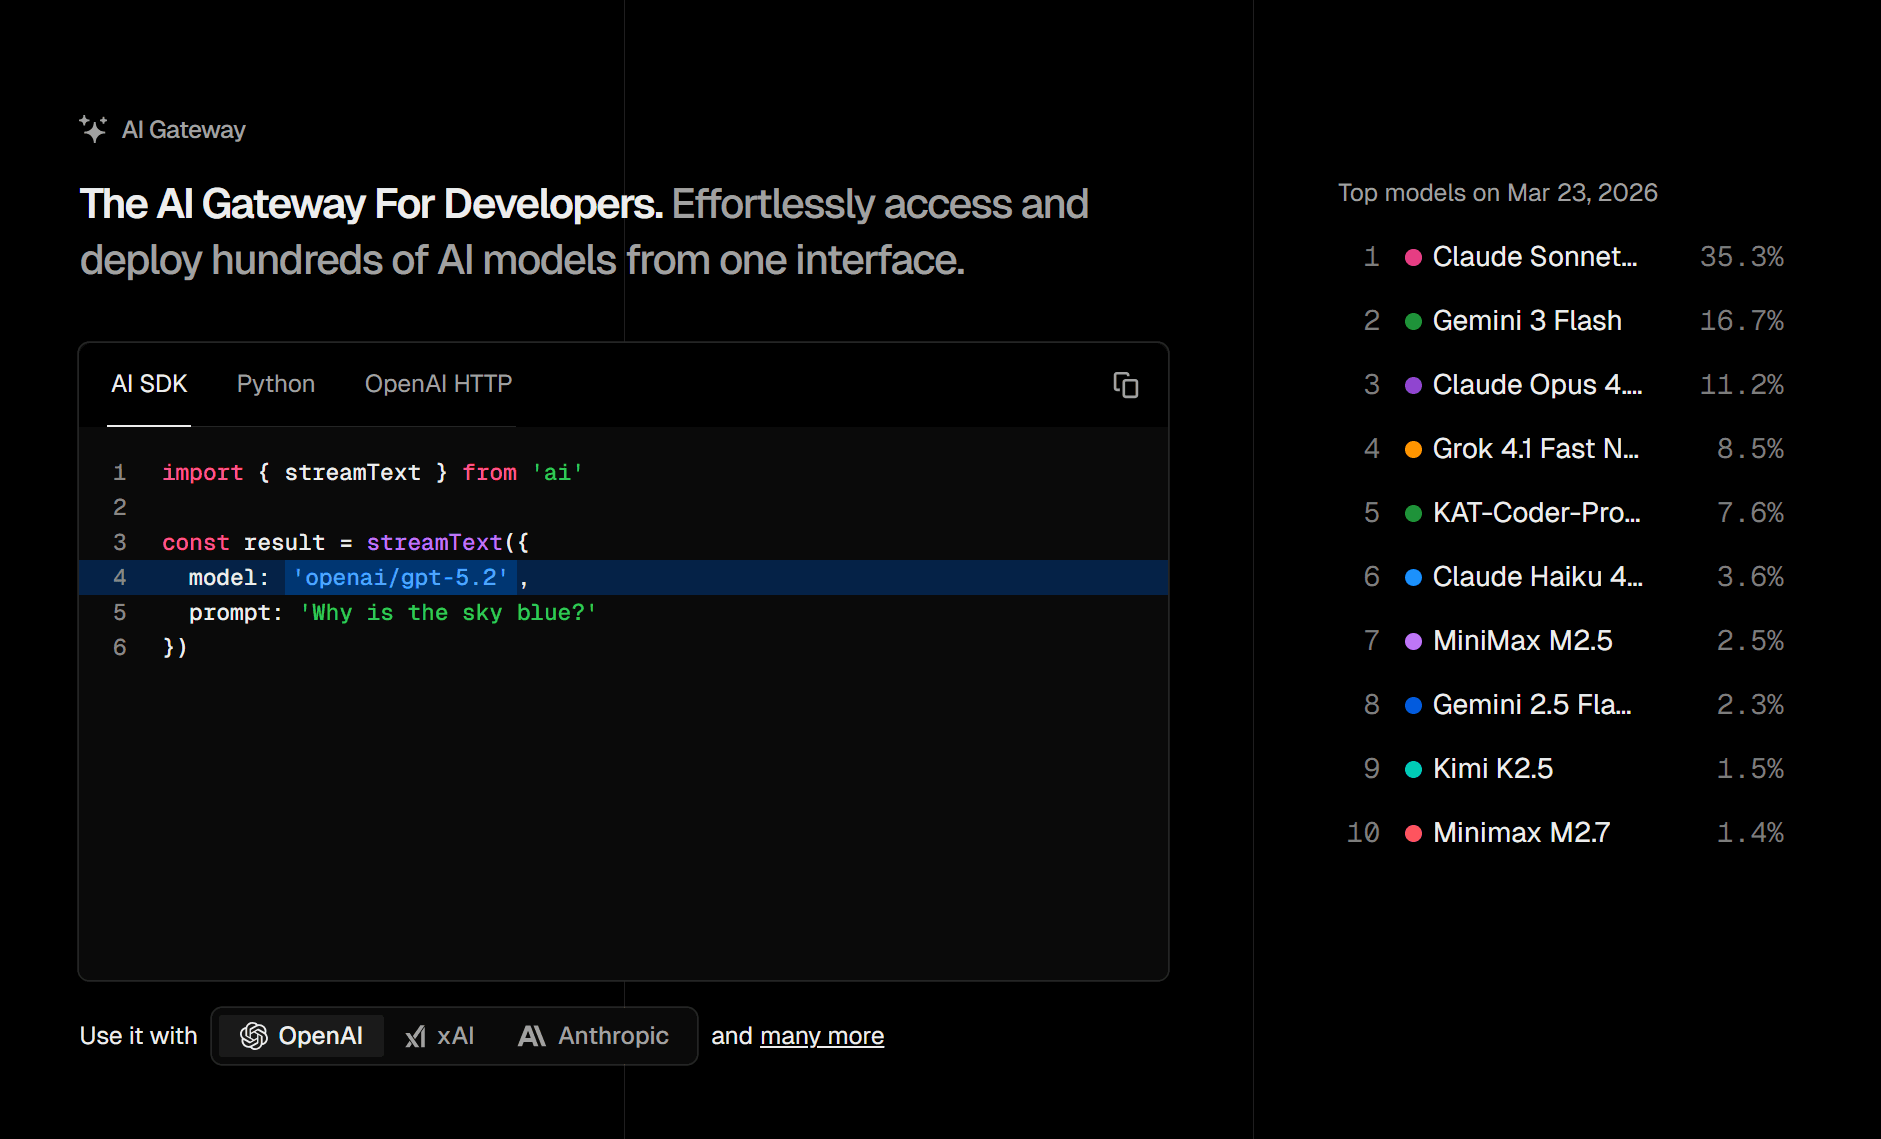Select the Anthropic provider option
This screenshot has width=1881, height=1139.
tap(594, 1036)
